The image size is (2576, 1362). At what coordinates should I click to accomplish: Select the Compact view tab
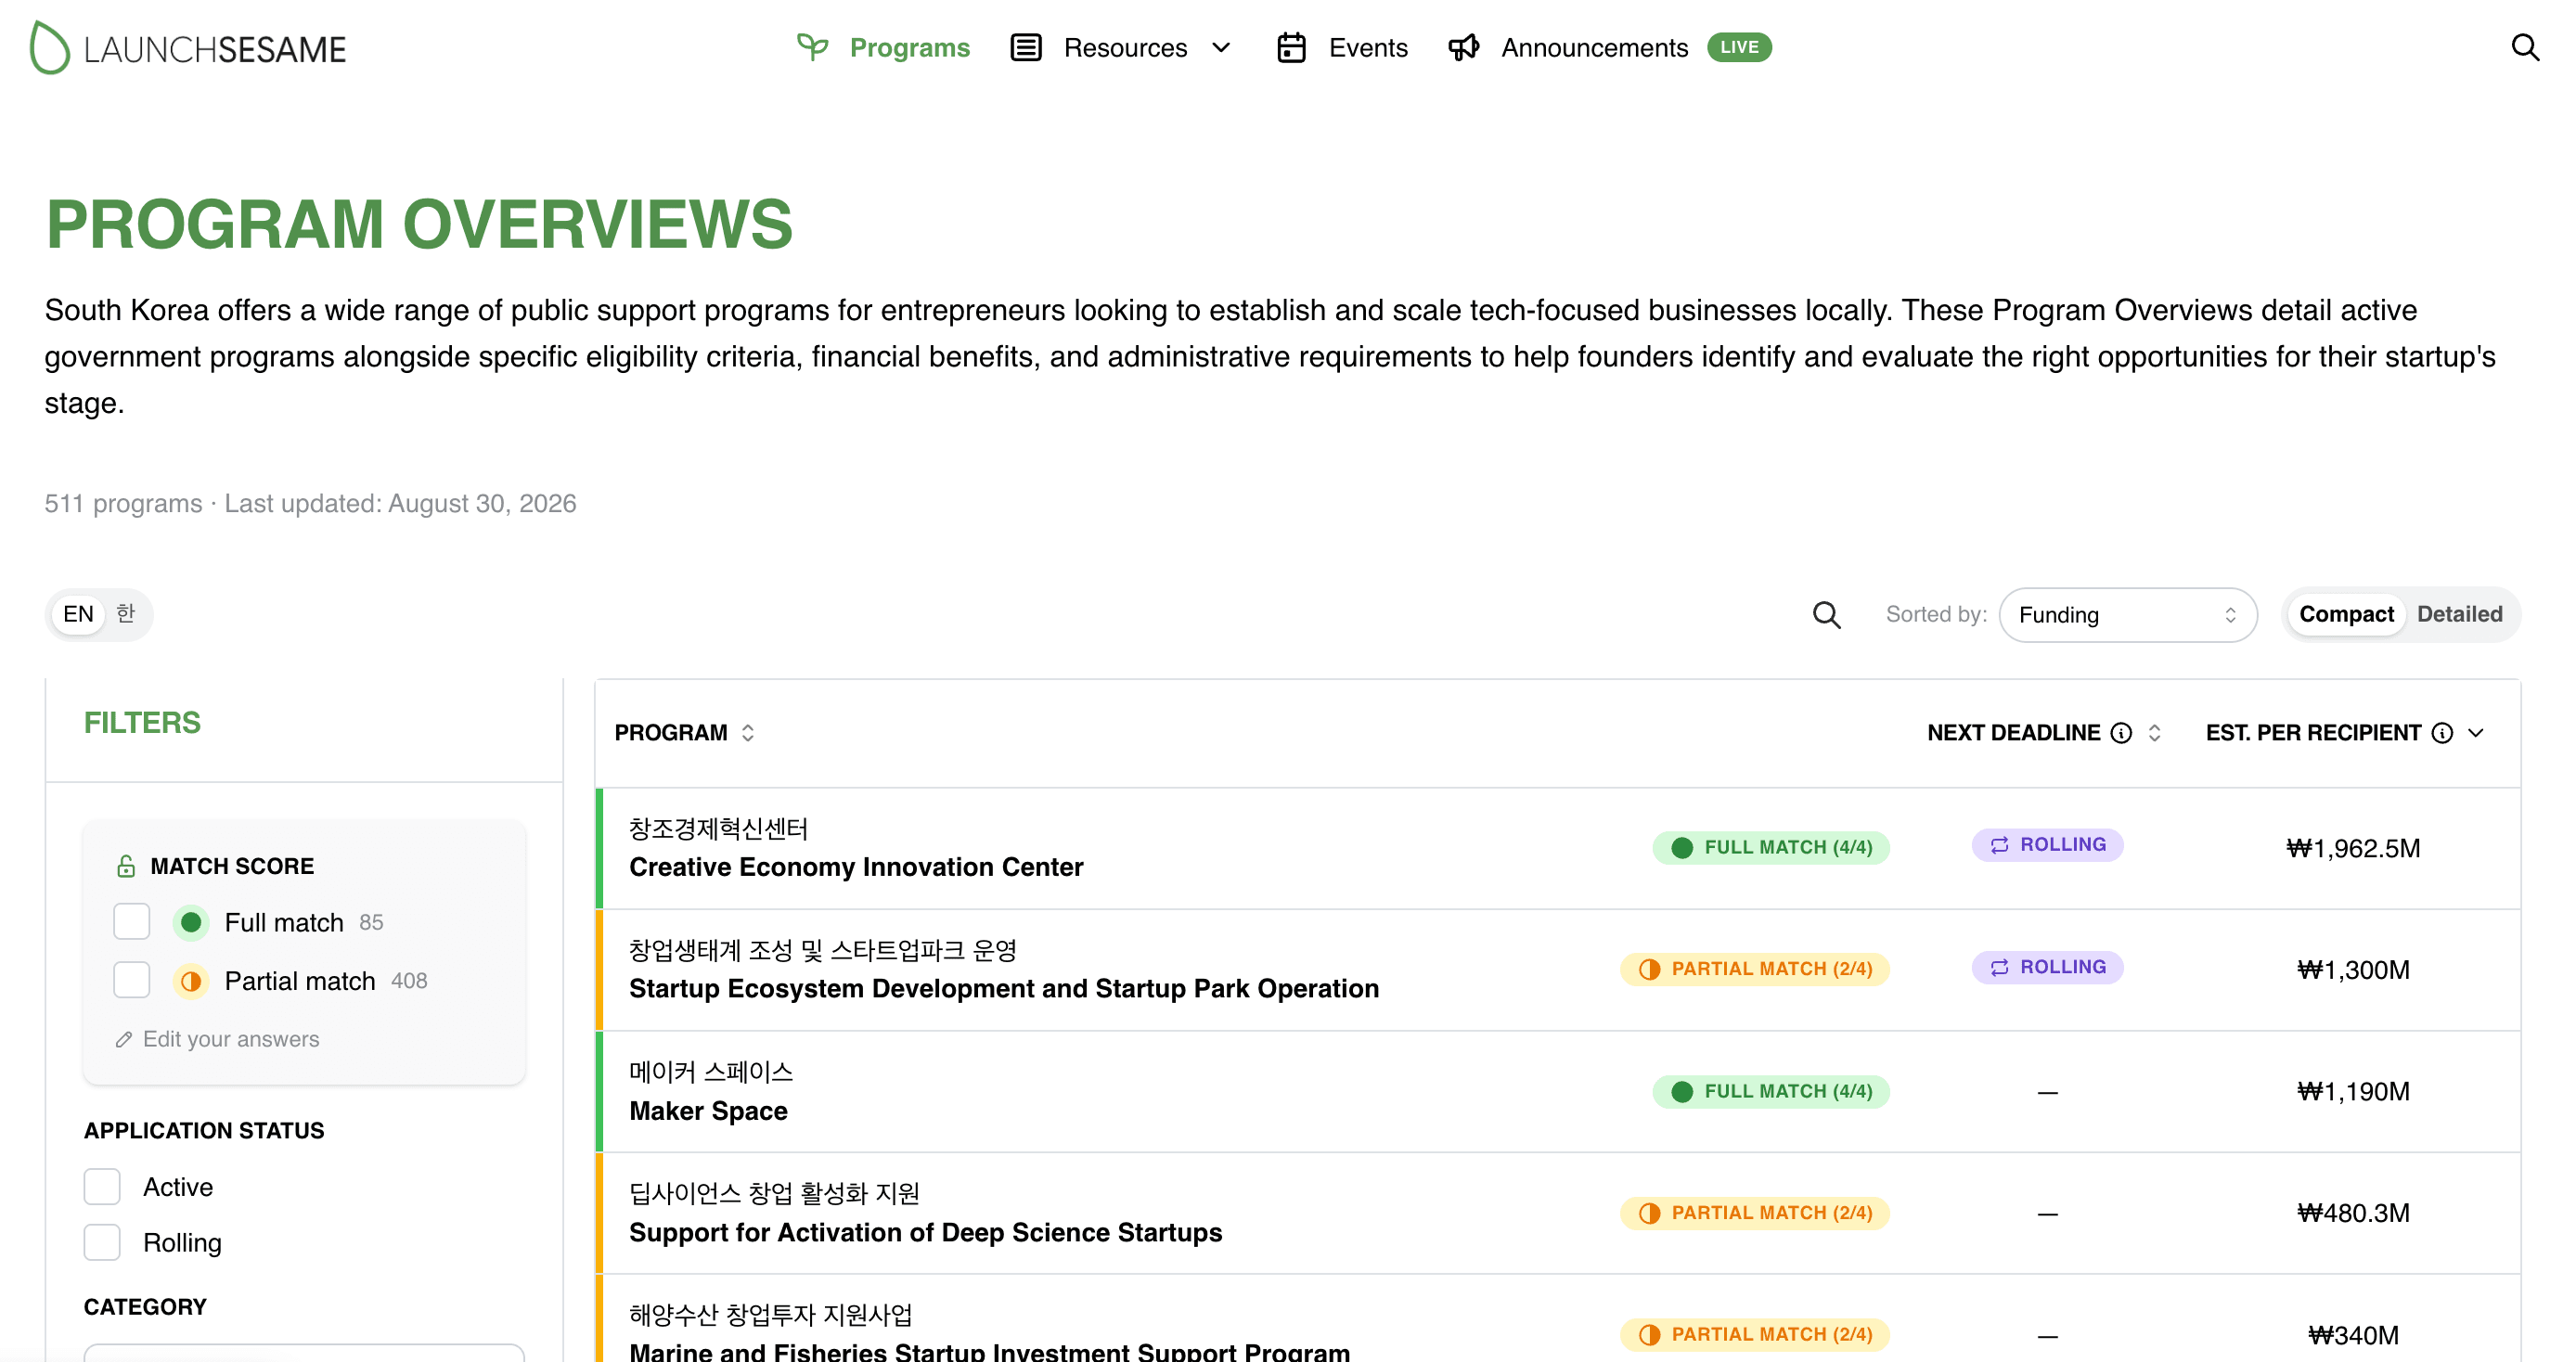tap(2345, 614)
